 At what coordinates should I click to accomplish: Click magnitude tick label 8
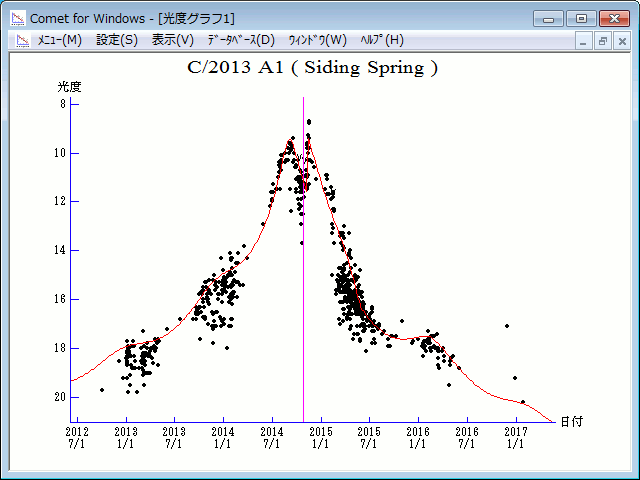(x=63, y=104)
